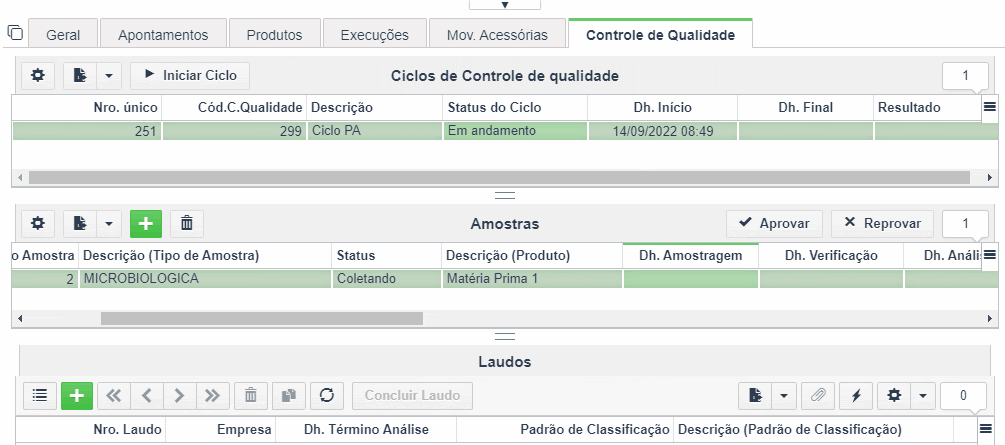Open column menu of Ciclos grid
1005x445 pixels.
[990, 107]
